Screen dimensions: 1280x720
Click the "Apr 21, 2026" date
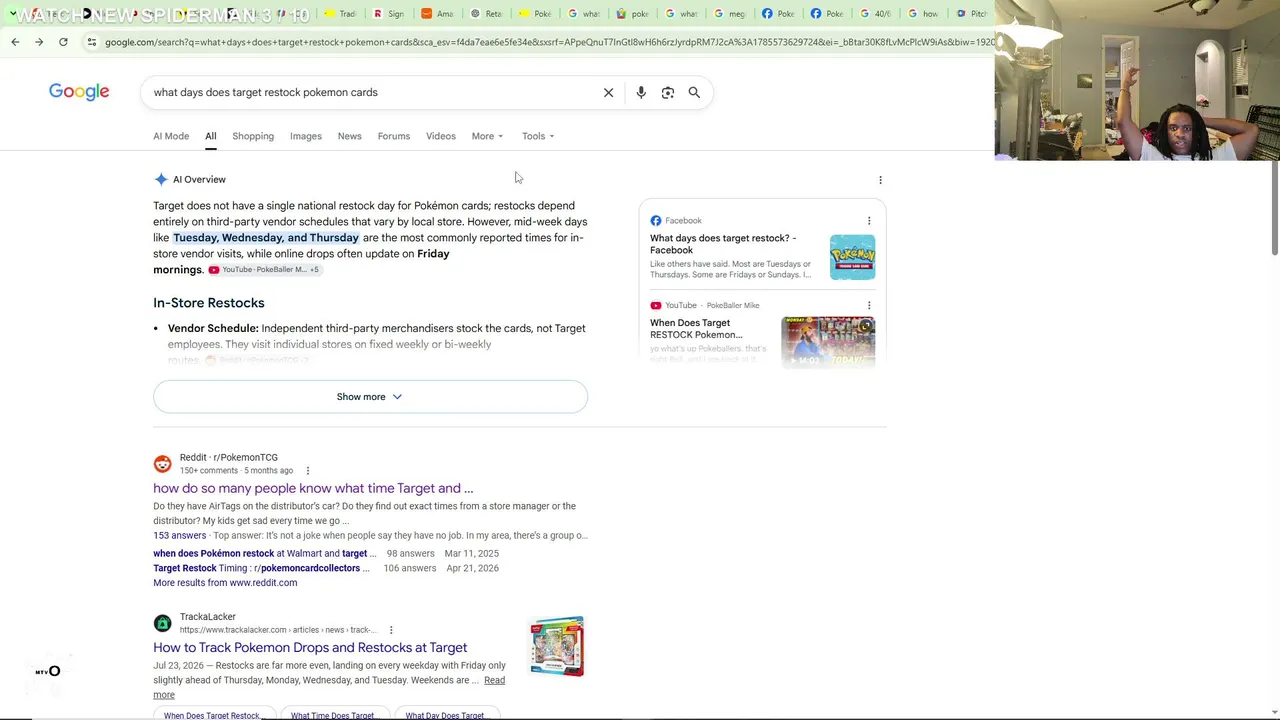tap(473, 568)
